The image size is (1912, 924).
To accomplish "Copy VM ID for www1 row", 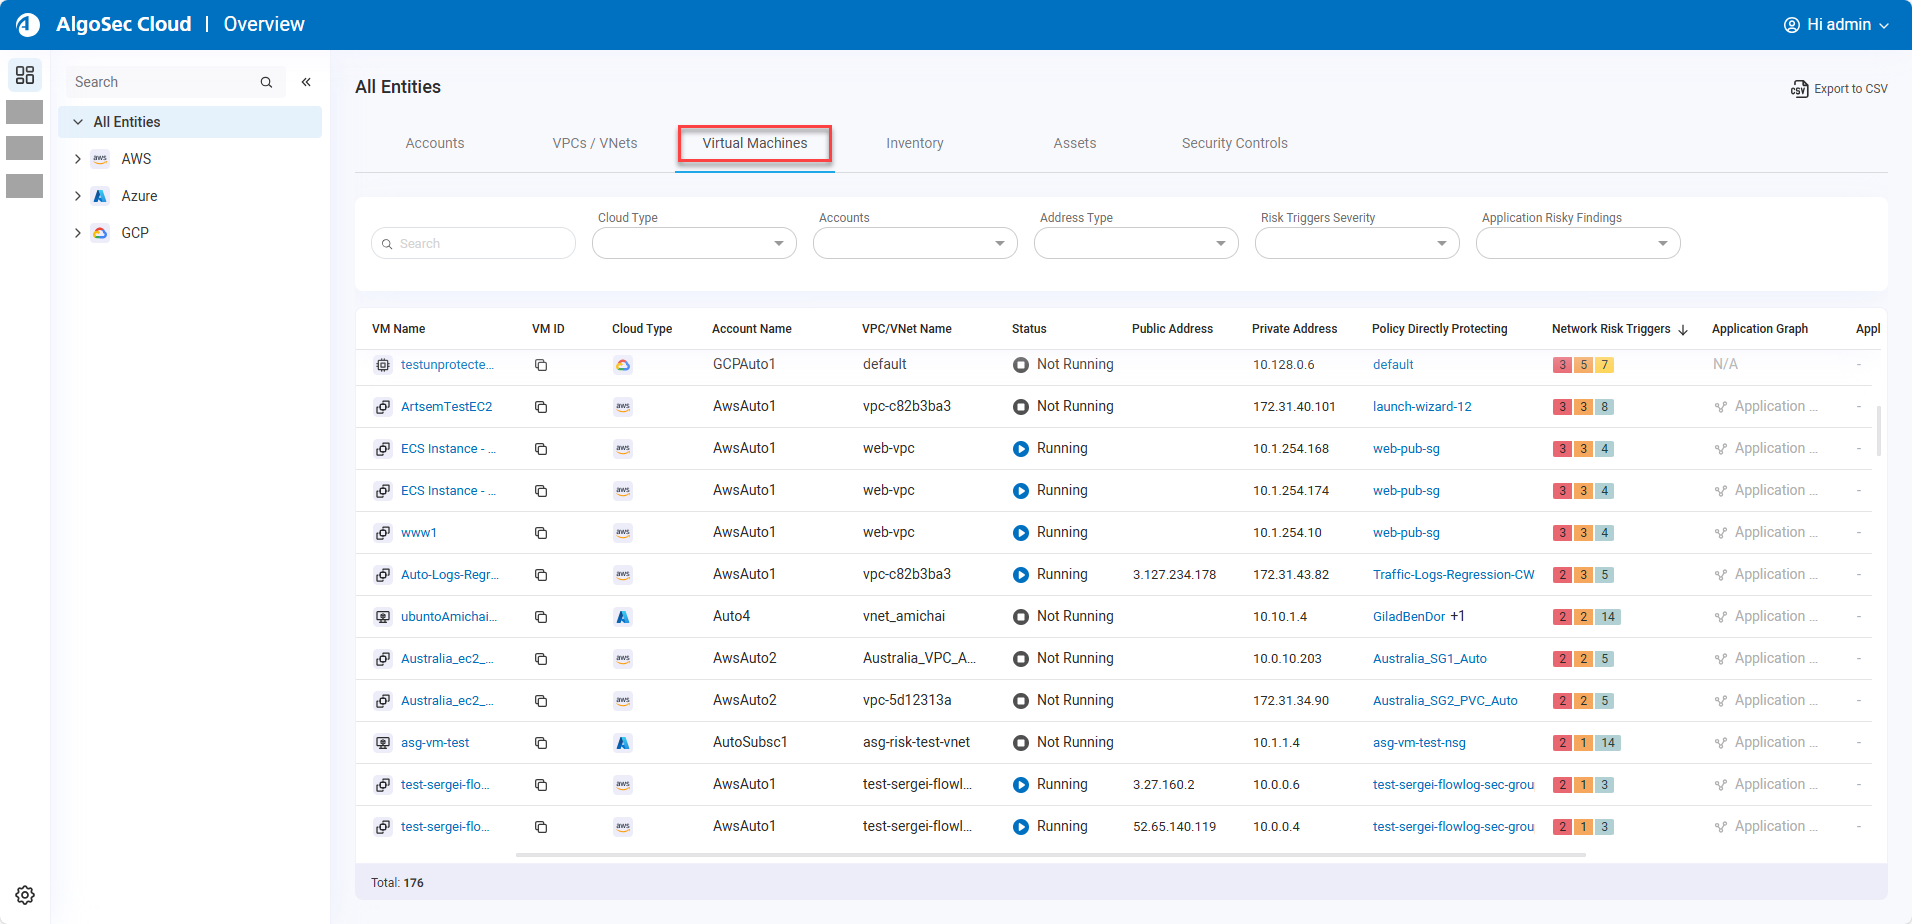I will (541, 533).
